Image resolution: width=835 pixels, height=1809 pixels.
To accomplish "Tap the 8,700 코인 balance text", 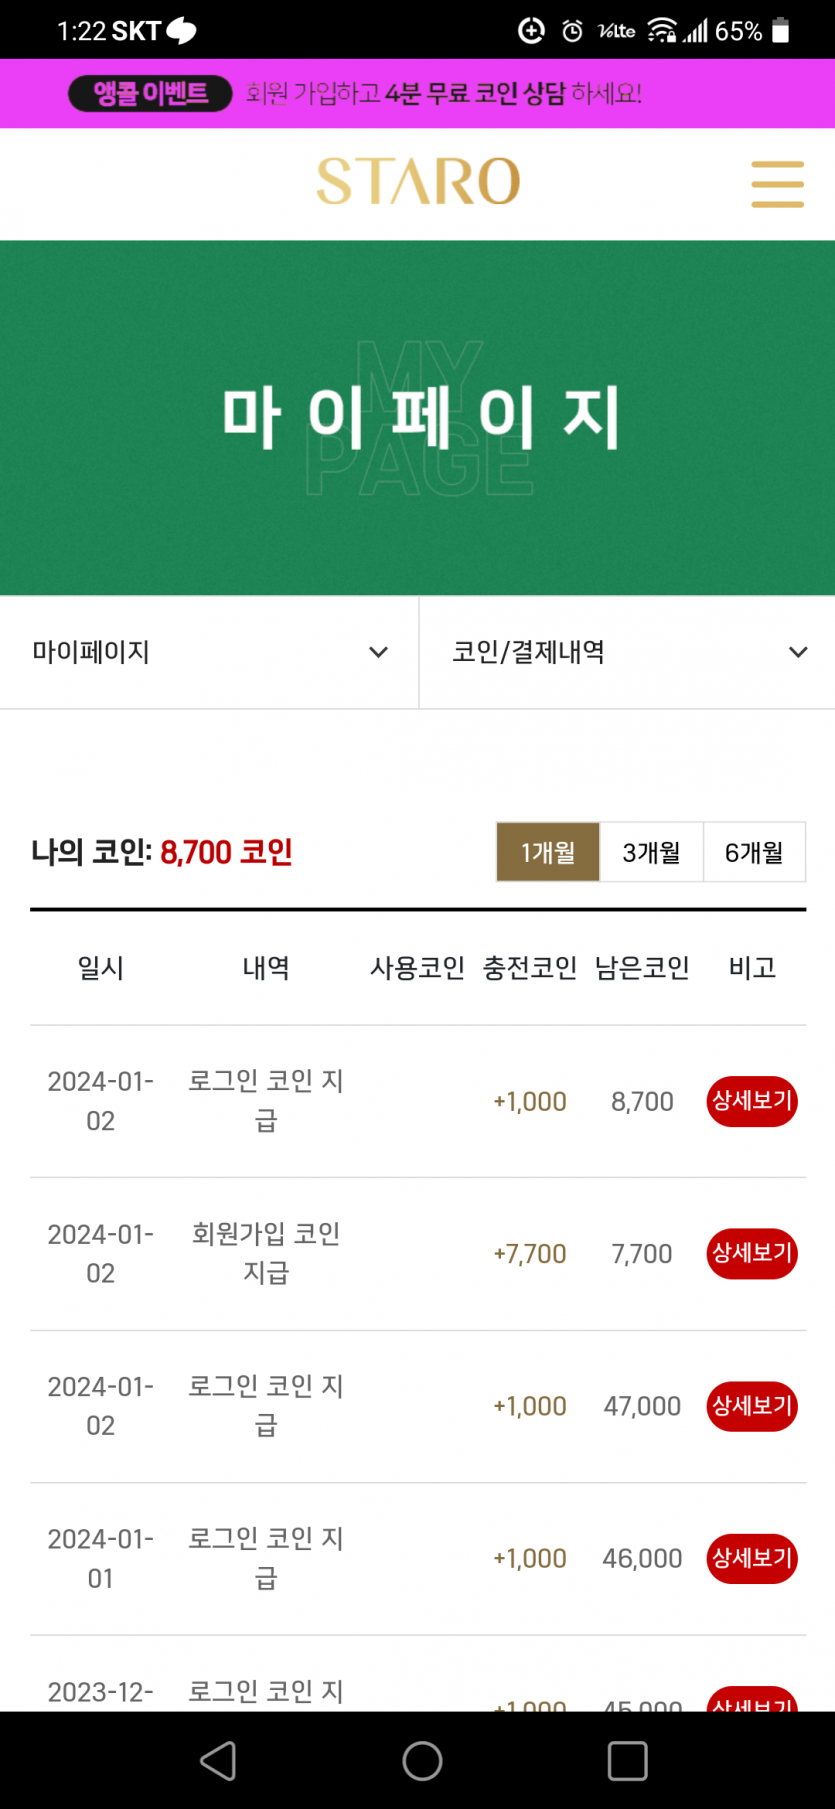I will (226, 852).
